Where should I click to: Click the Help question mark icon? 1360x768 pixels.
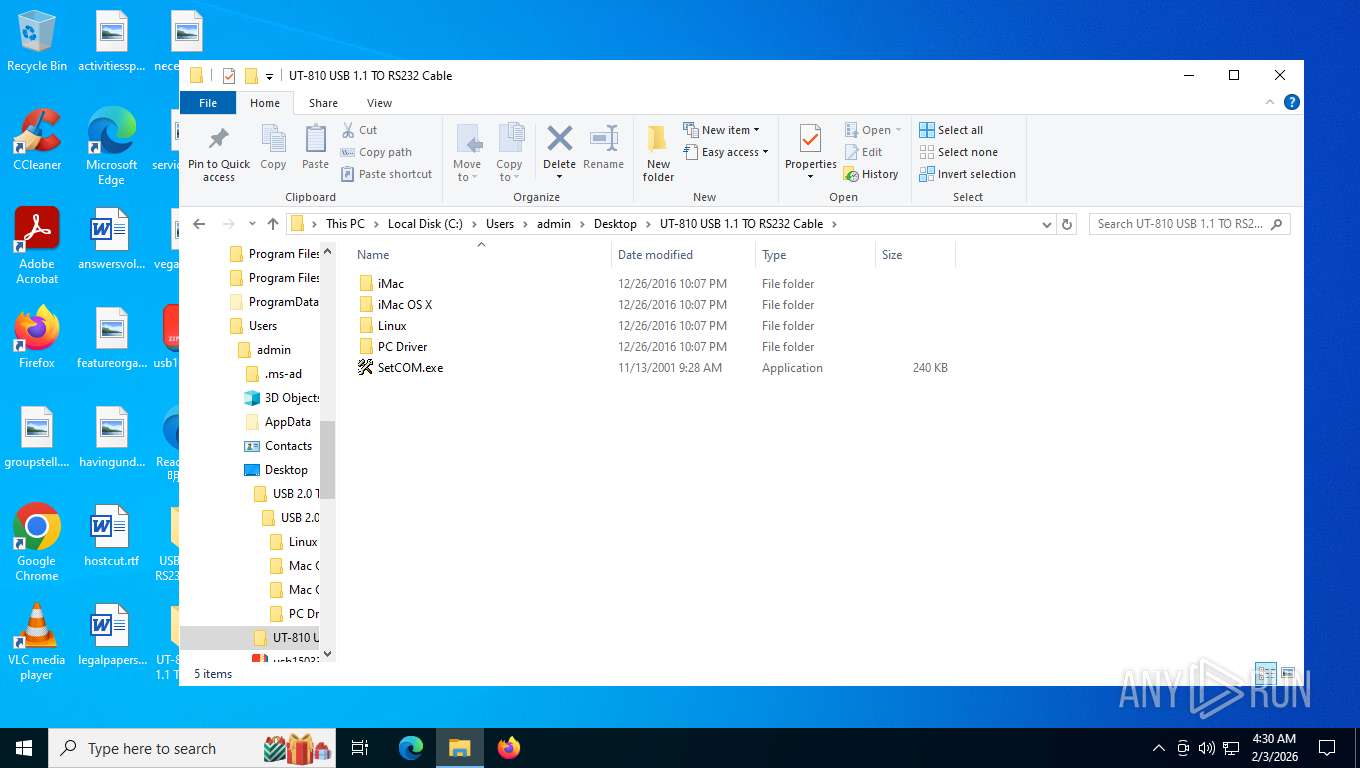1291,102
